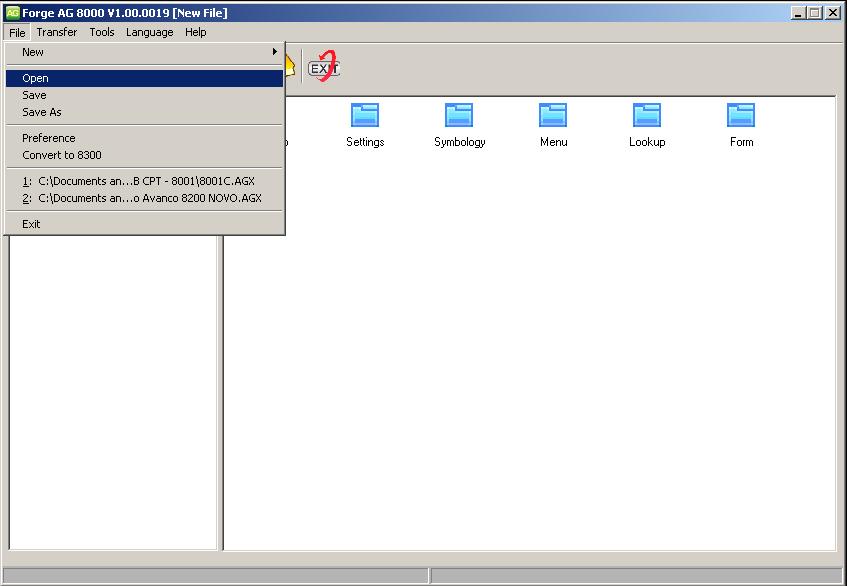The image size is (847, 586).
Task: Close the Forge AG 8000 window
Action: point(832,13)
